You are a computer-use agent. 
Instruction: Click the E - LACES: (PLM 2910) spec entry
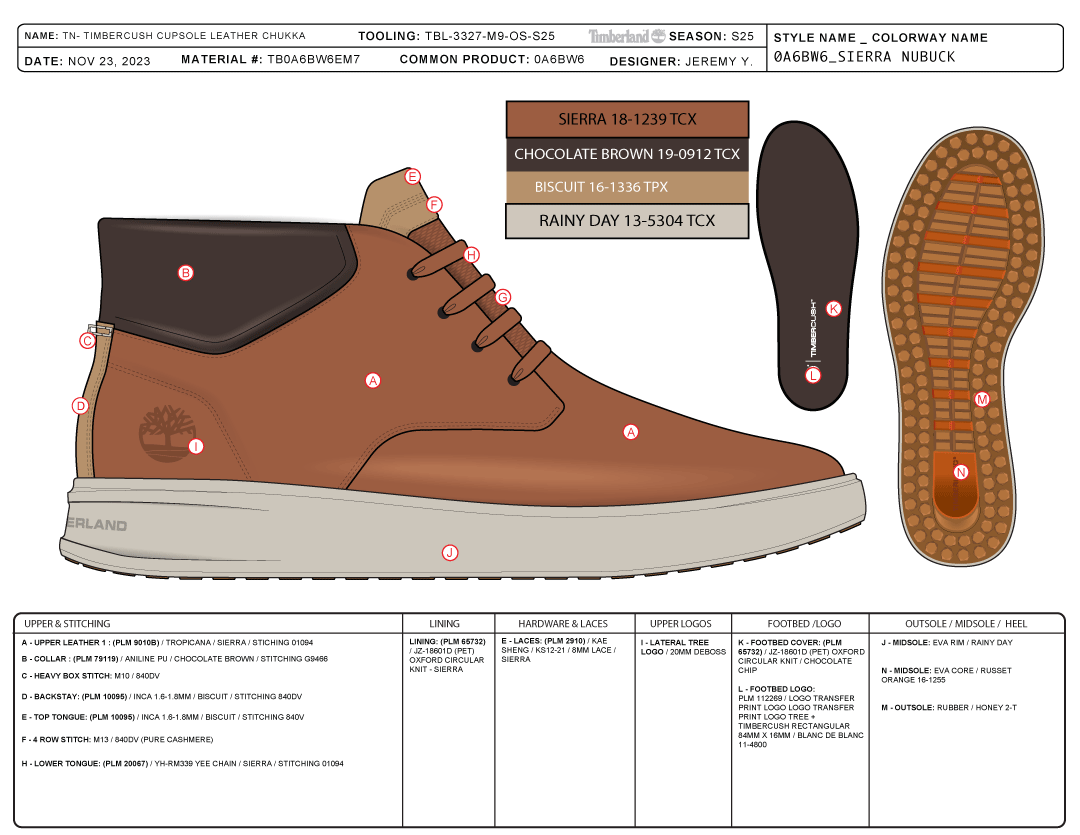[559, 650]
